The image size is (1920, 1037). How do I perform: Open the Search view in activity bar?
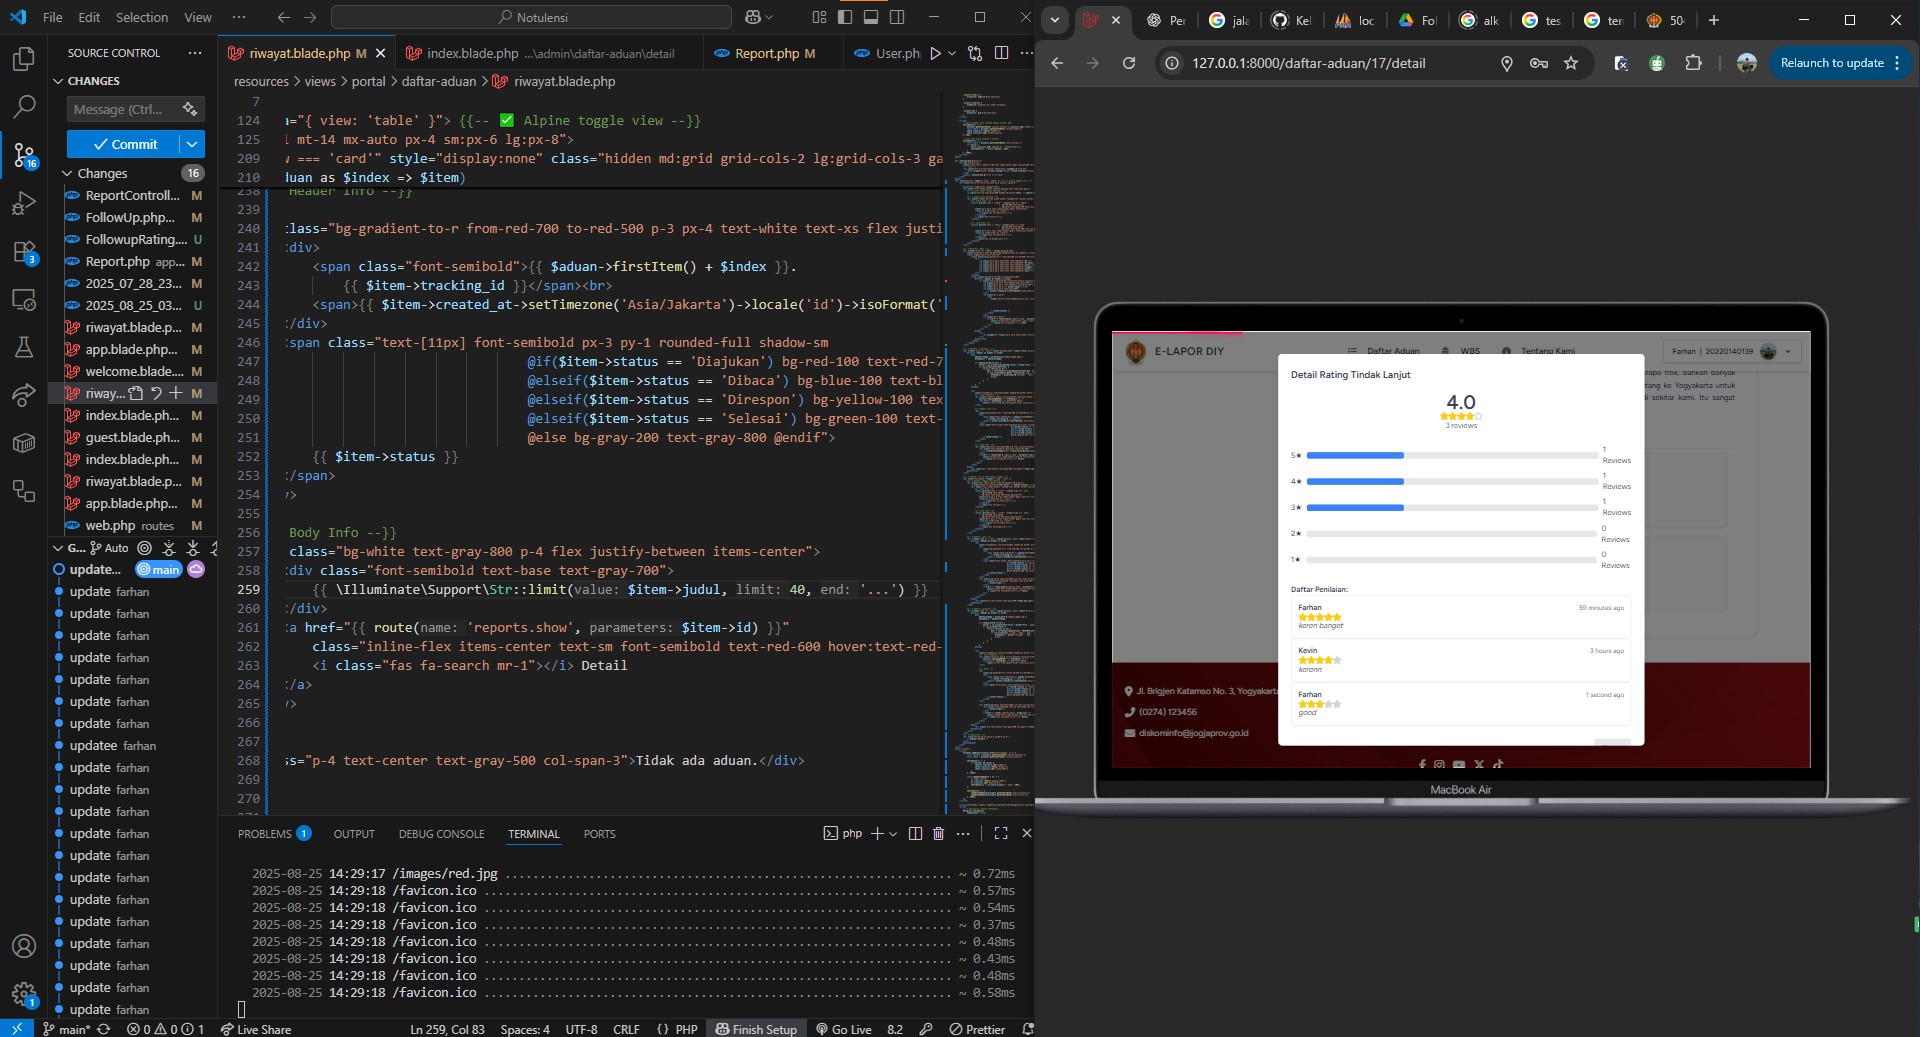click(24, 106)
